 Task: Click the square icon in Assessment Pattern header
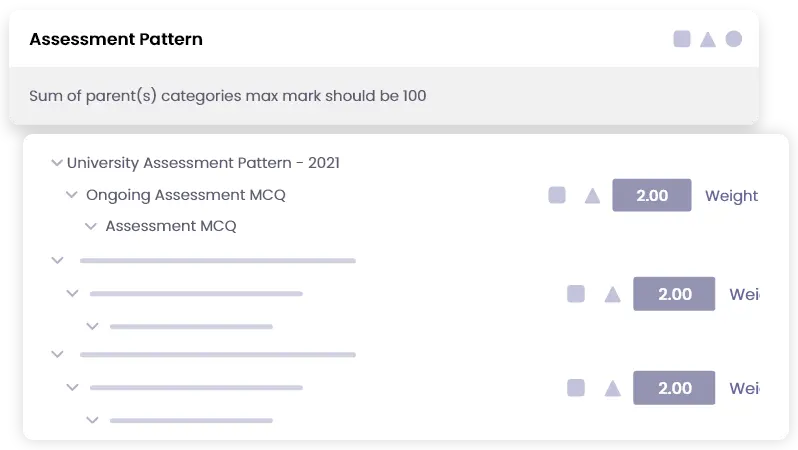pyautogui.click(x=682, y=39)
